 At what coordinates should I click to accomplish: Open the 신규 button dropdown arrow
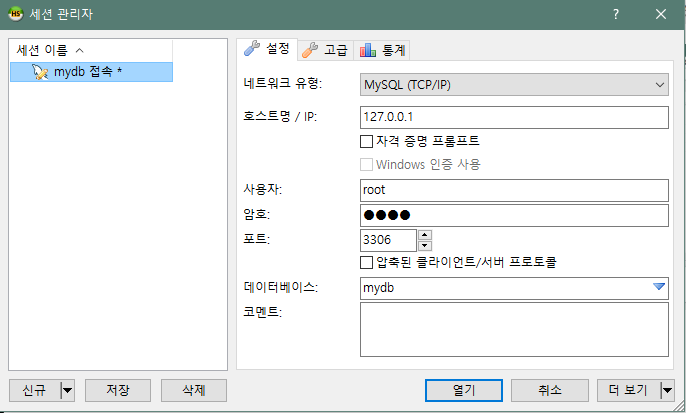(67, 390)
